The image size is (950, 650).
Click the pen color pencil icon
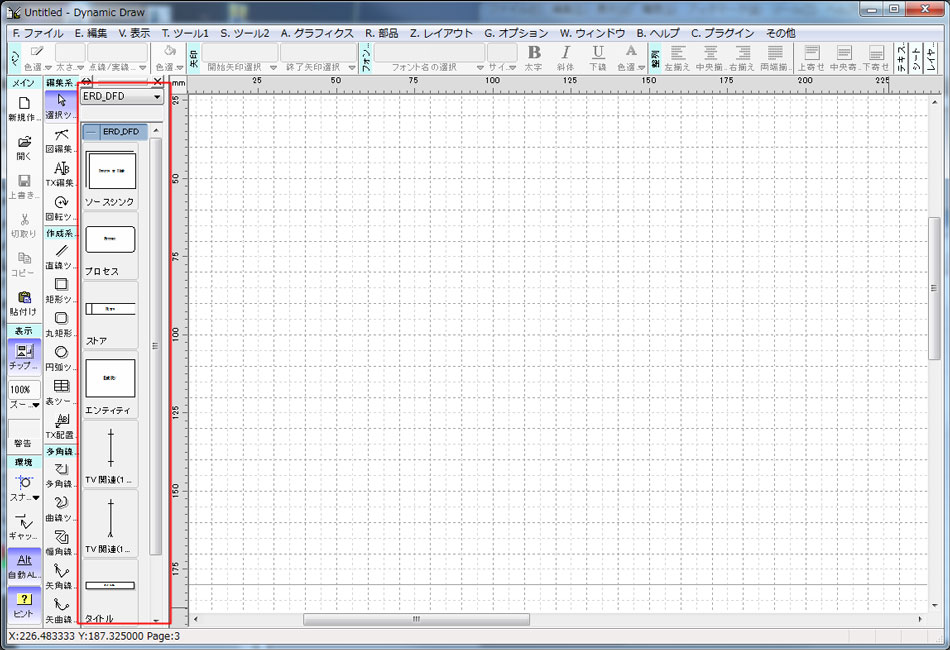pyautogui.click(x=37, y=51)
